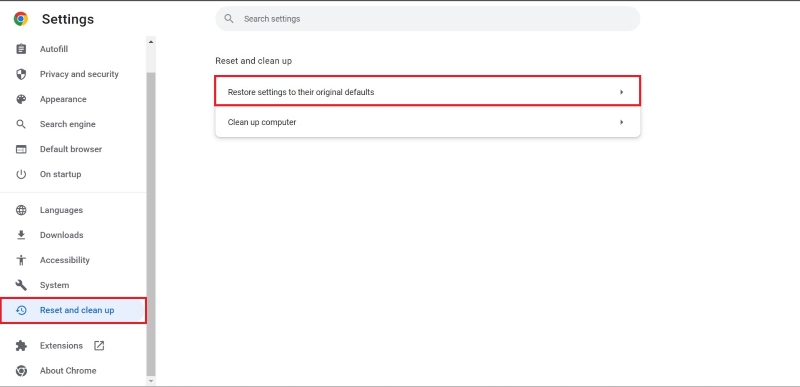Click the Accessibility person icon

coord(21,260)
